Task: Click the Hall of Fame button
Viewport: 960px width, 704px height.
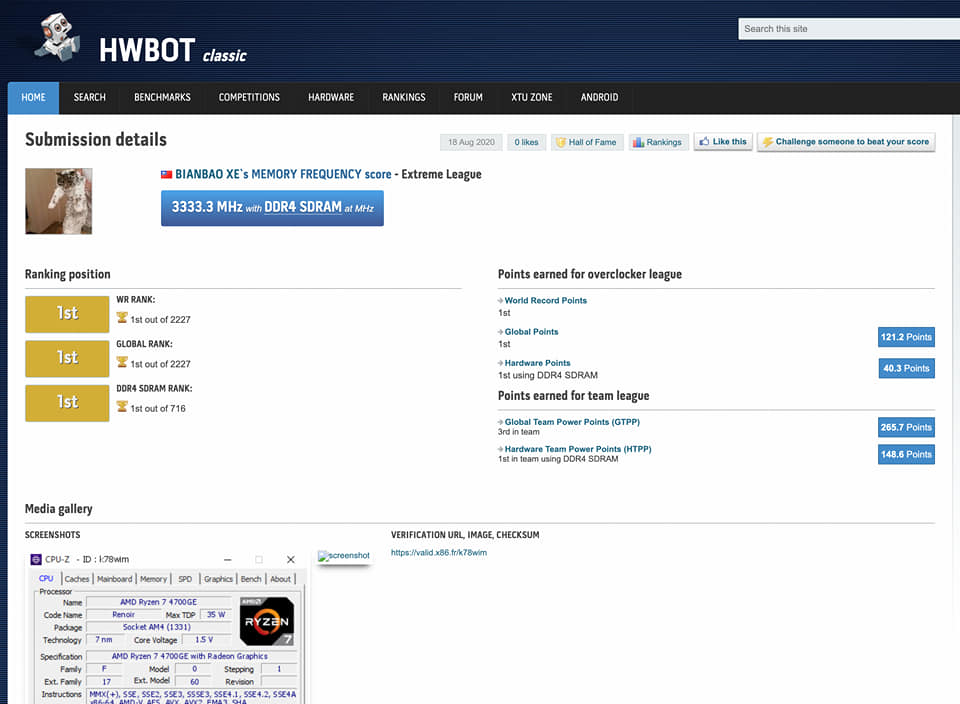Action: pyautogui.click(x=587, y=142)
